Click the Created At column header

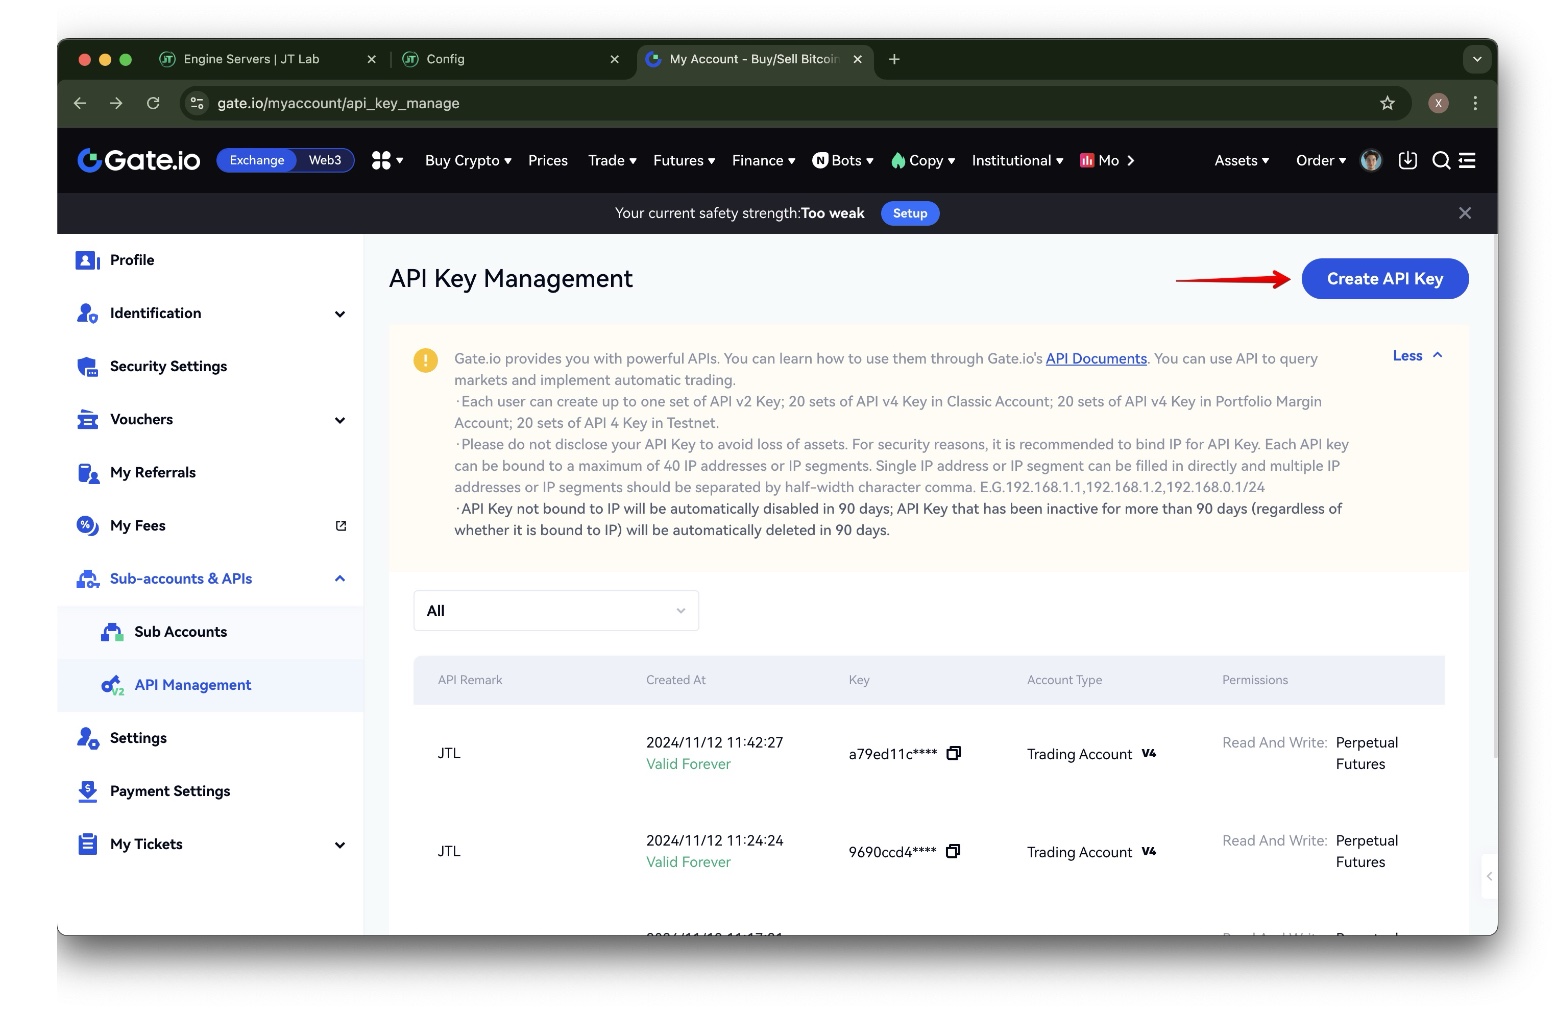click(x=676, y=680)
